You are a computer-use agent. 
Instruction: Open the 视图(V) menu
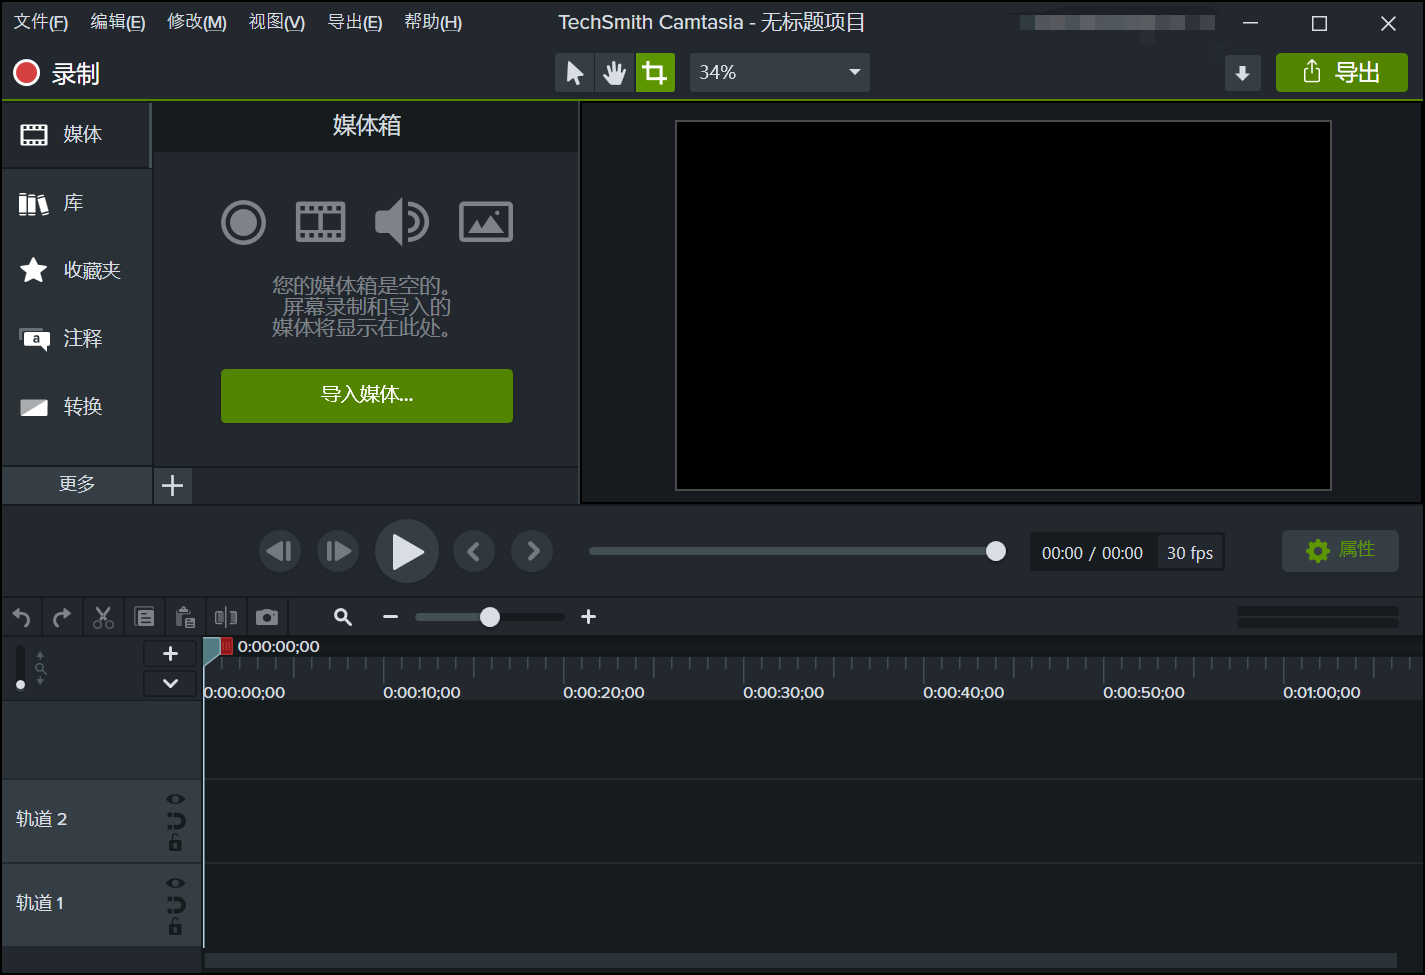276,22
